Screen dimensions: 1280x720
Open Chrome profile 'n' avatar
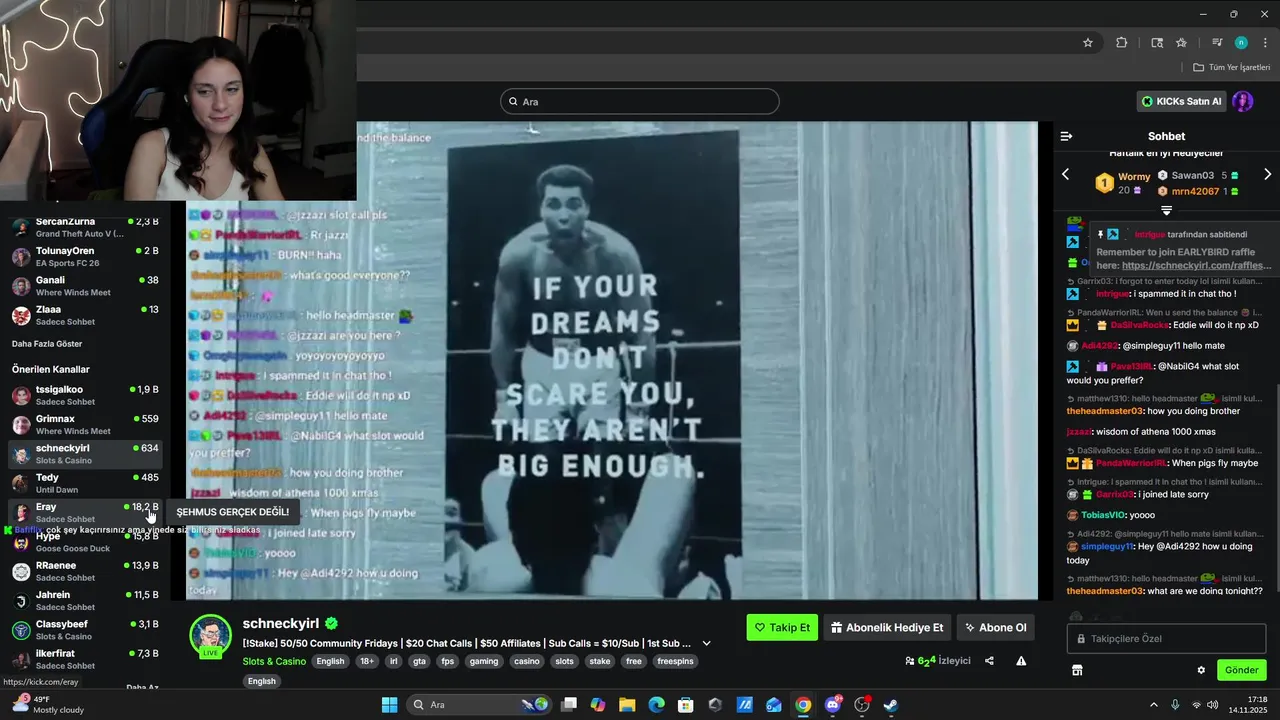[x=1241, y=42]
